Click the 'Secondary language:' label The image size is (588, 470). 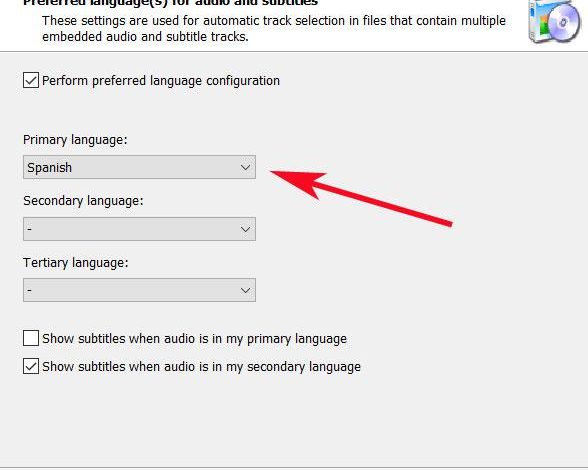83,201
